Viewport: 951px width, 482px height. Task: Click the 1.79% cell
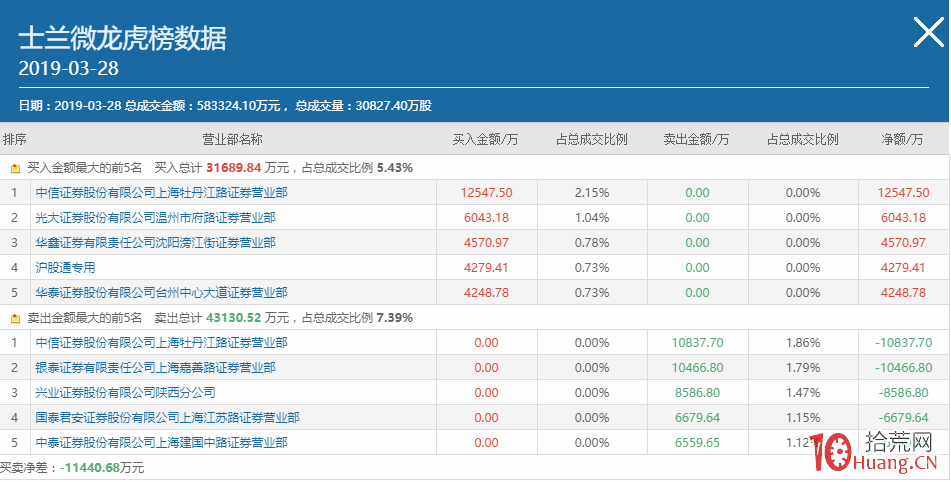(x=803, y=367)
